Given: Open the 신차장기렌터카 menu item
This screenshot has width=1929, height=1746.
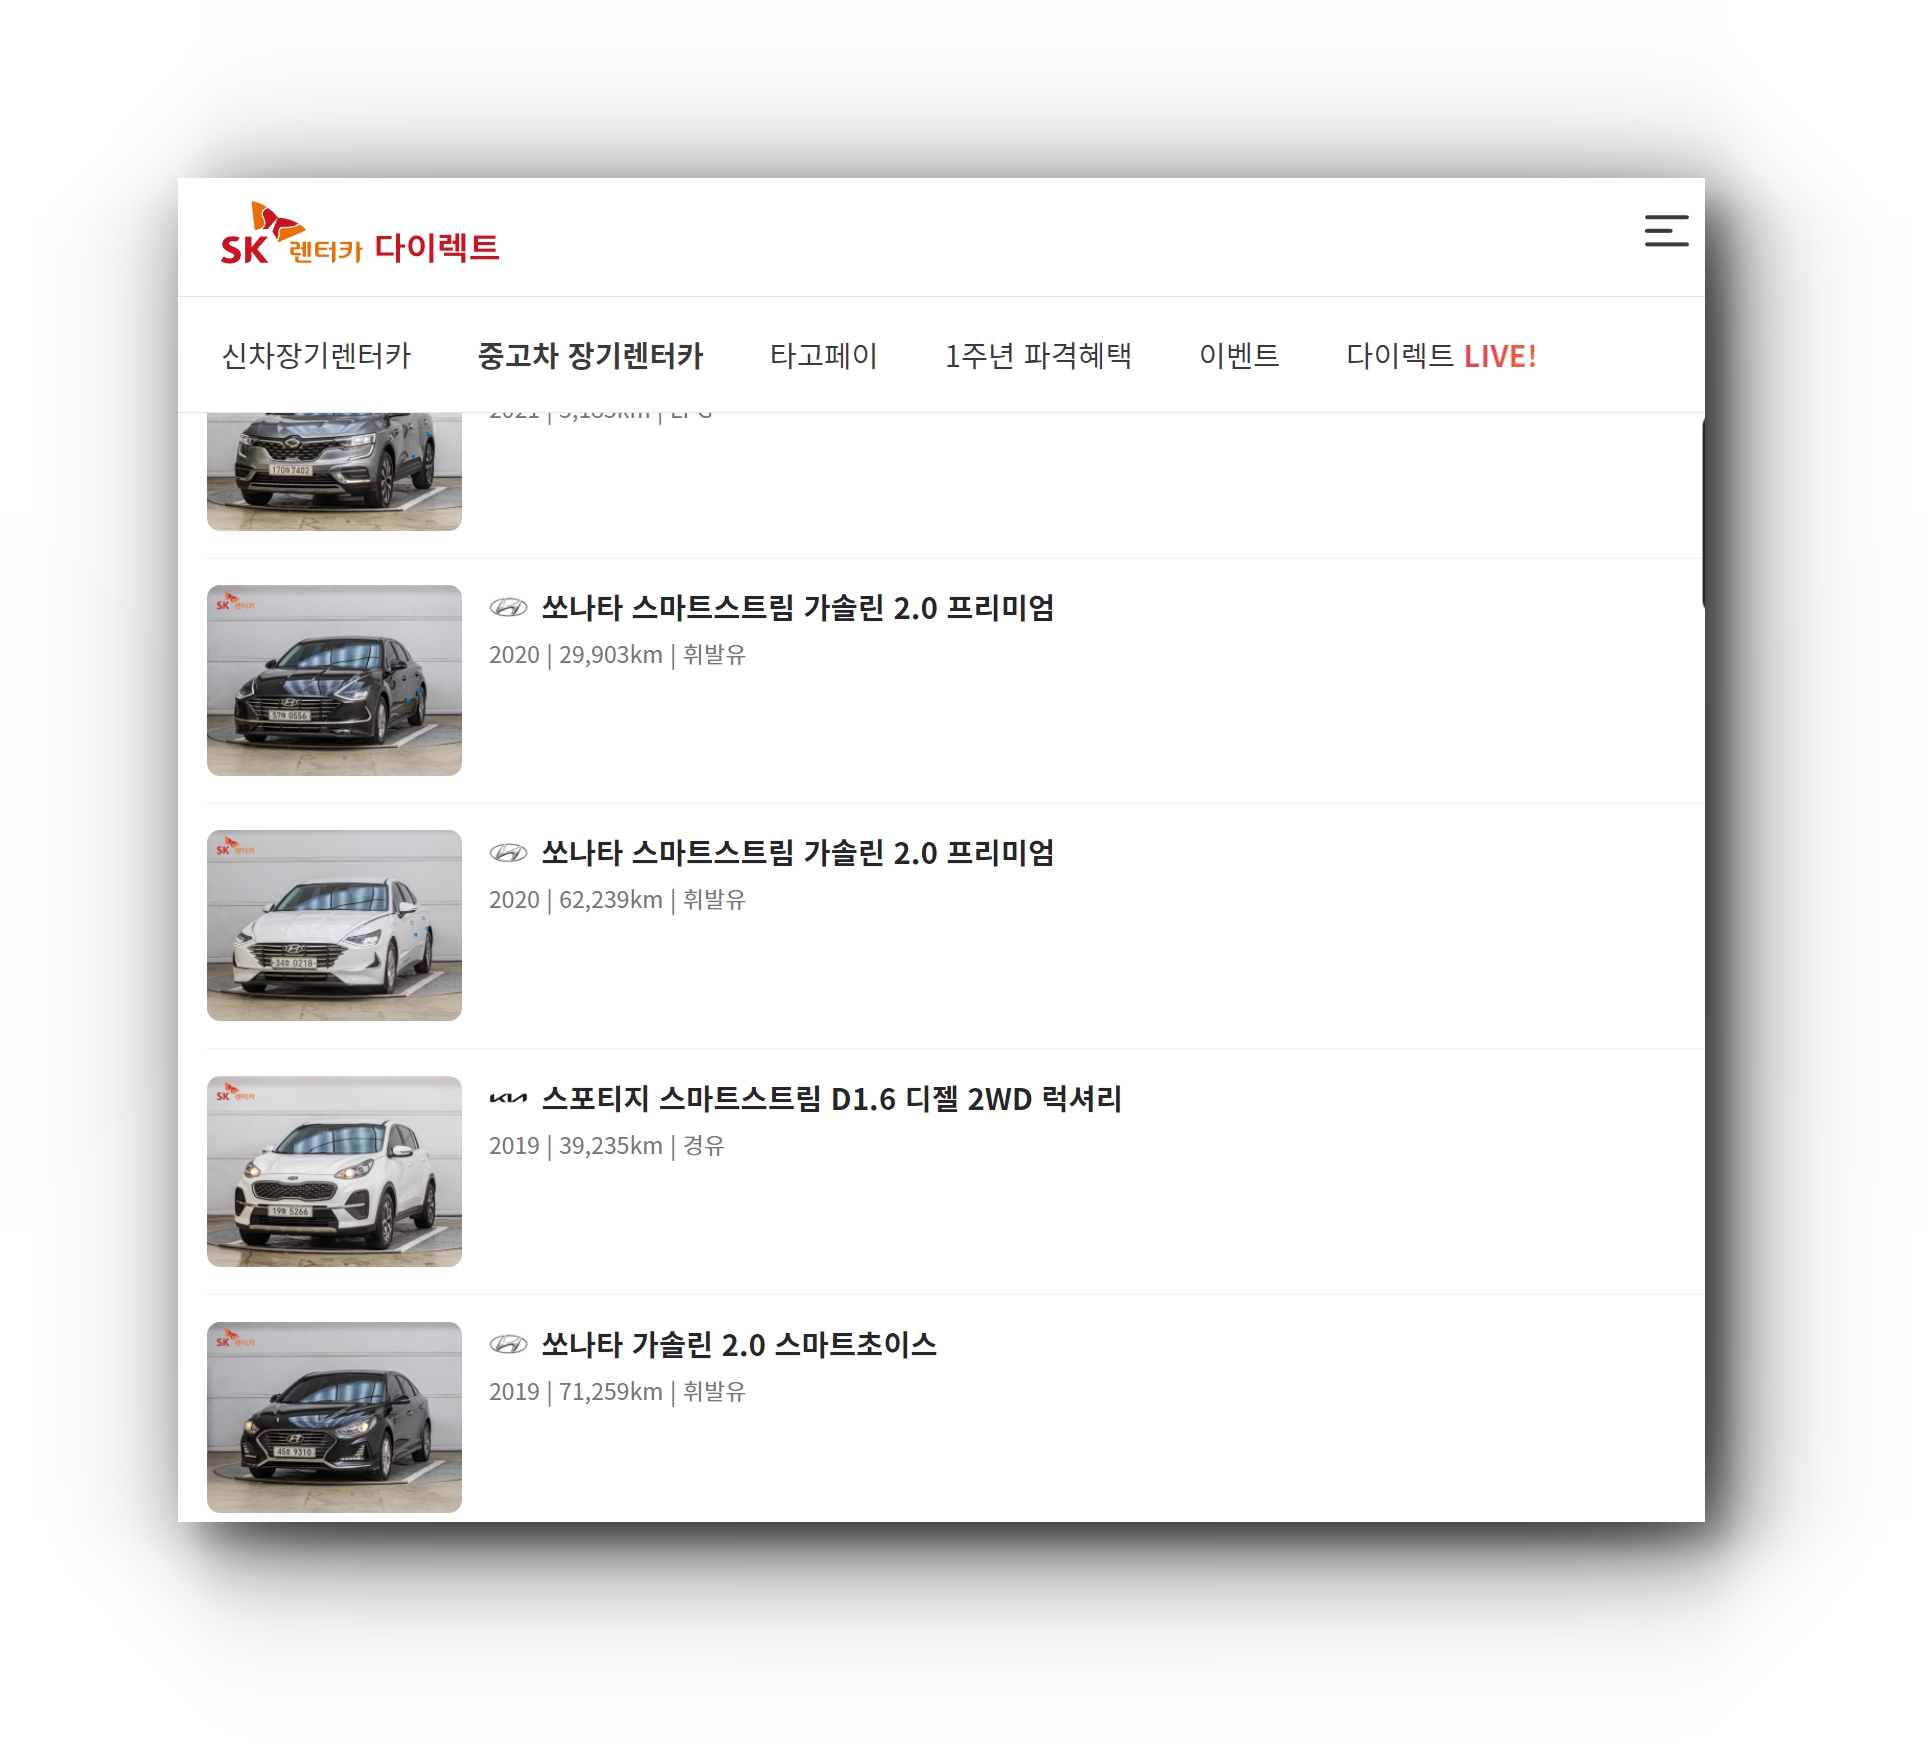Looking at the screenshot, I should coord(316,356).
